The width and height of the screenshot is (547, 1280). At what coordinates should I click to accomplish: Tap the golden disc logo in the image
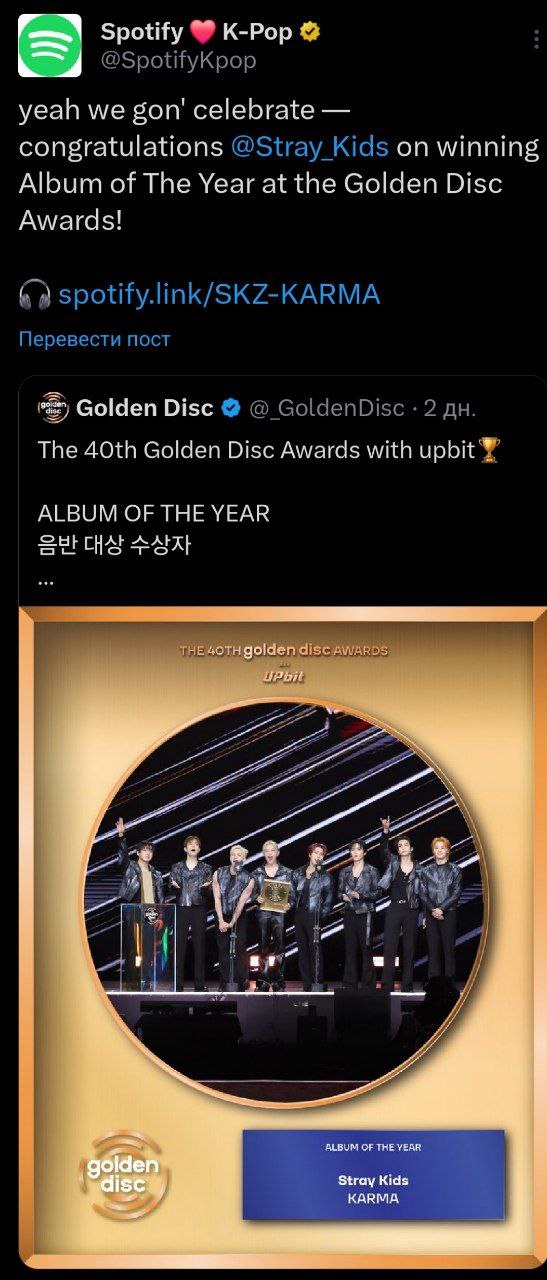click(122, 1176)
